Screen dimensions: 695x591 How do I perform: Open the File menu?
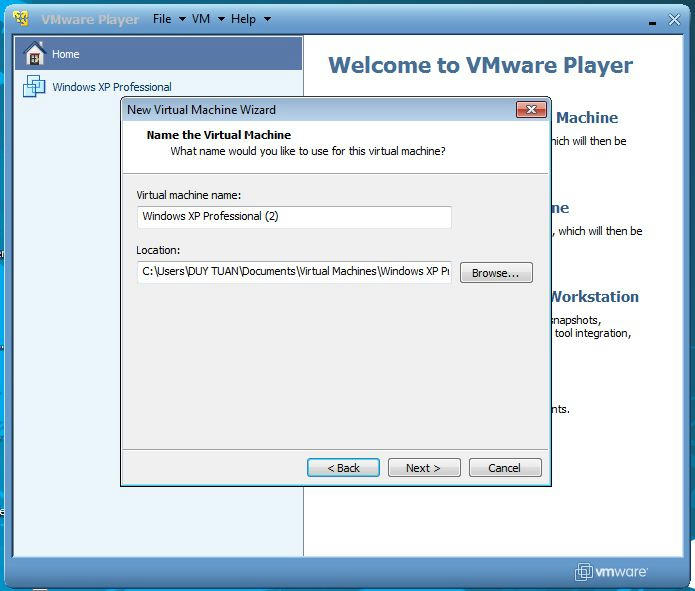162,19
